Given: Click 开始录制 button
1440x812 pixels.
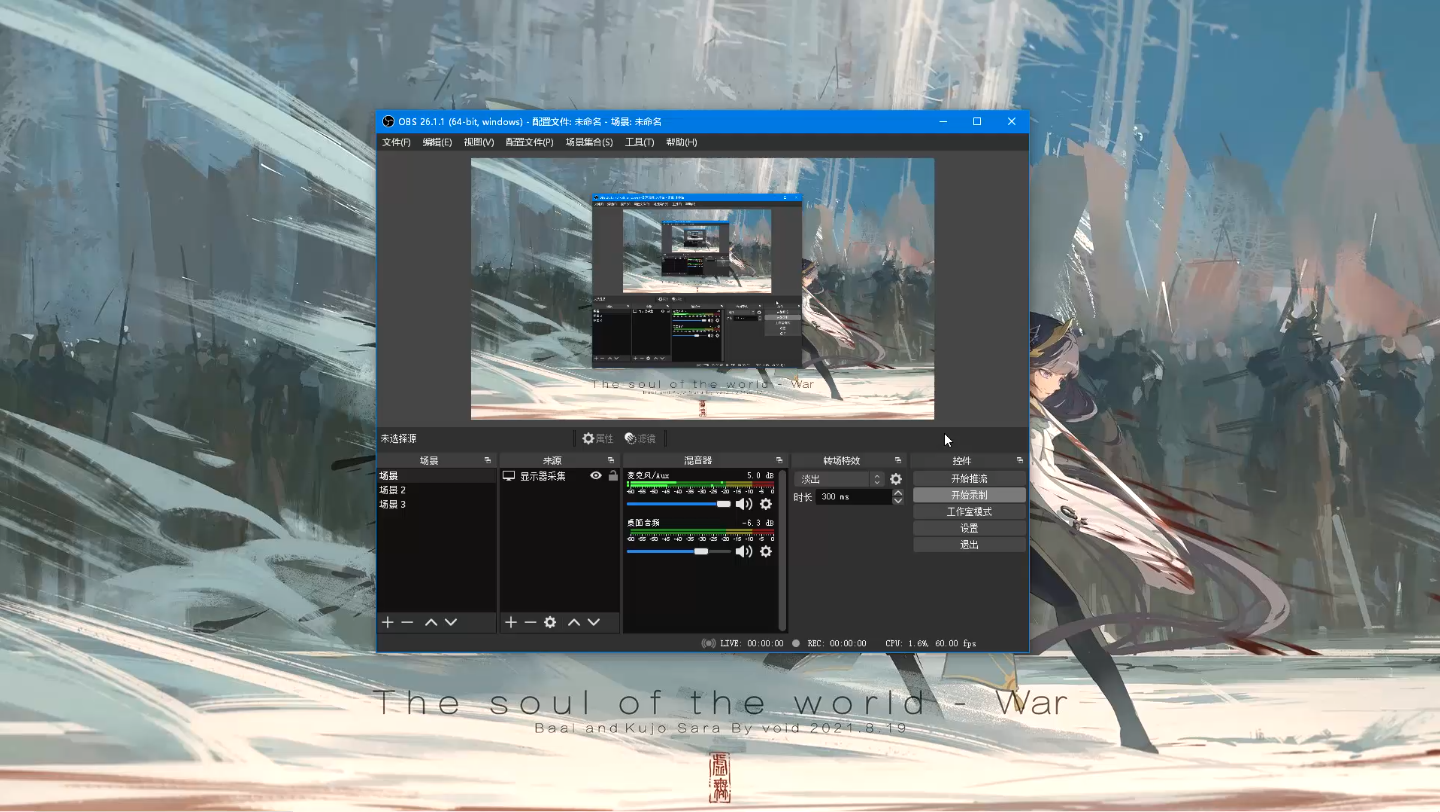Looking at the screenshot, I should coord(969,495).
